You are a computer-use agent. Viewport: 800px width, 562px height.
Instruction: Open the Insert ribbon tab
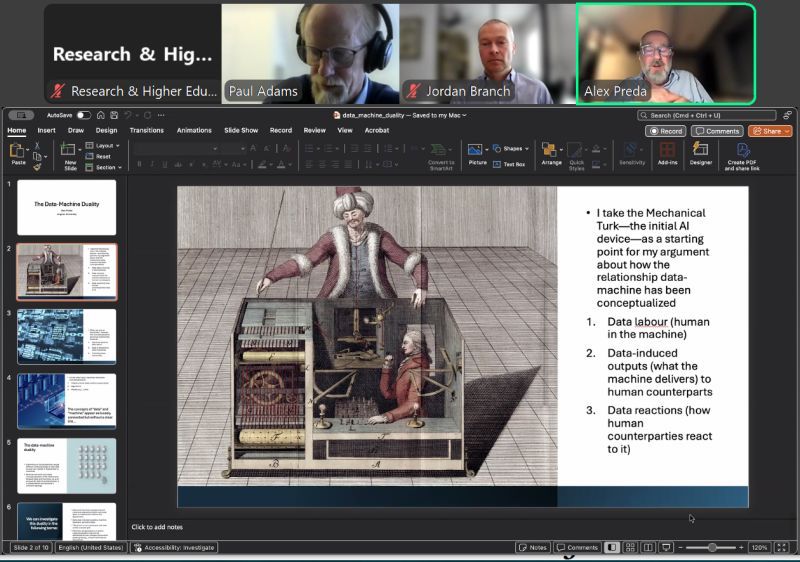(46, 131)
